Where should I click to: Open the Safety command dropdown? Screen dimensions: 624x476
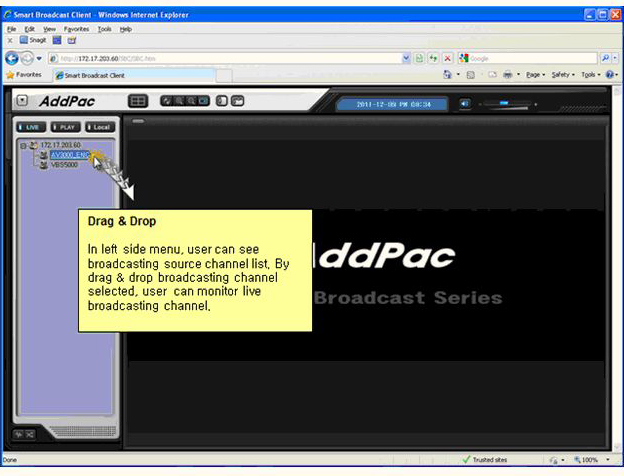click(x=563, y=74)
